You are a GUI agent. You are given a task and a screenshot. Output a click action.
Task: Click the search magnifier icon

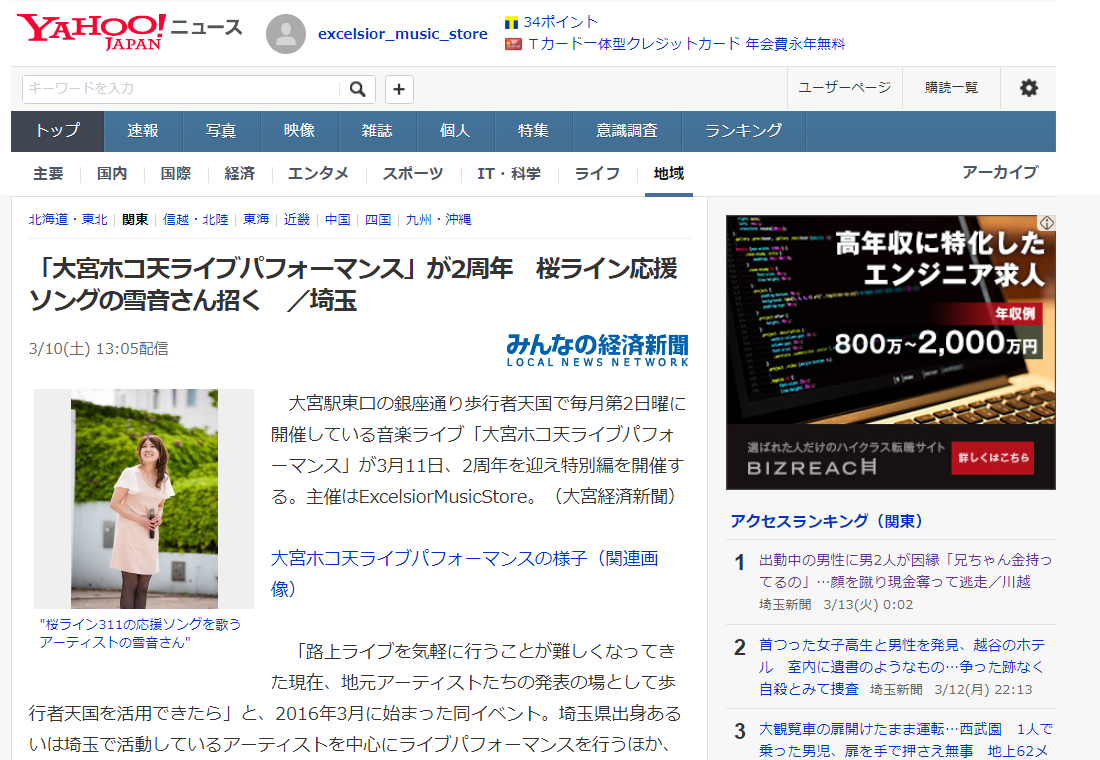pyautogui.click(x=358, y=89)
